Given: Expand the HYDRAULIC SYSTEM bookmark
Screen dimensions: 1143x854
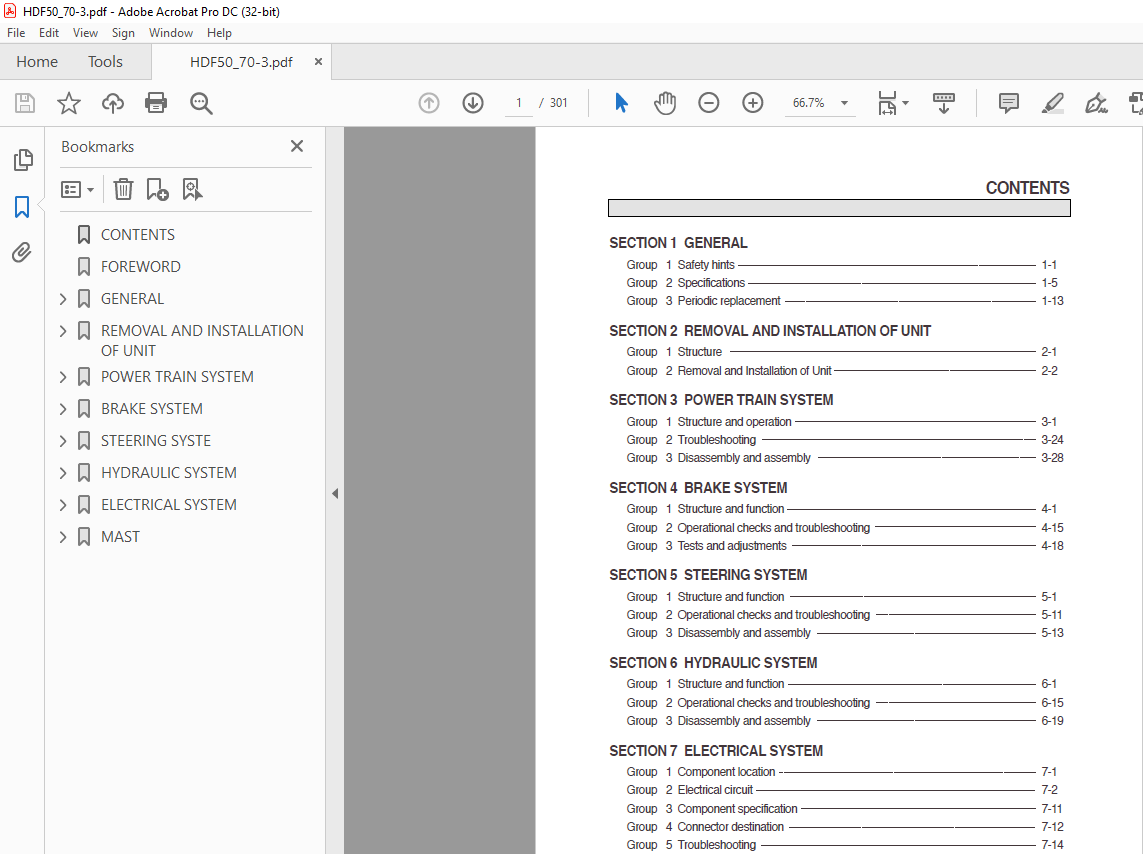Looking at the screenshot, I should click(x=63, y=473).
